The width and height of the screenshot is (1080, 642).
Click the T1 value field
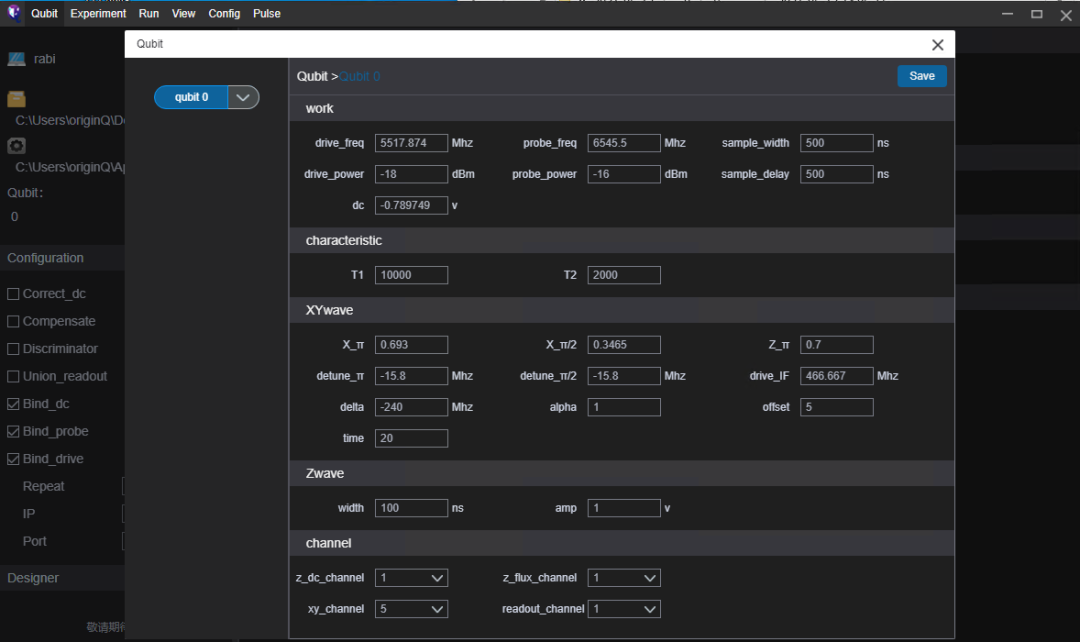click(411, 275)
